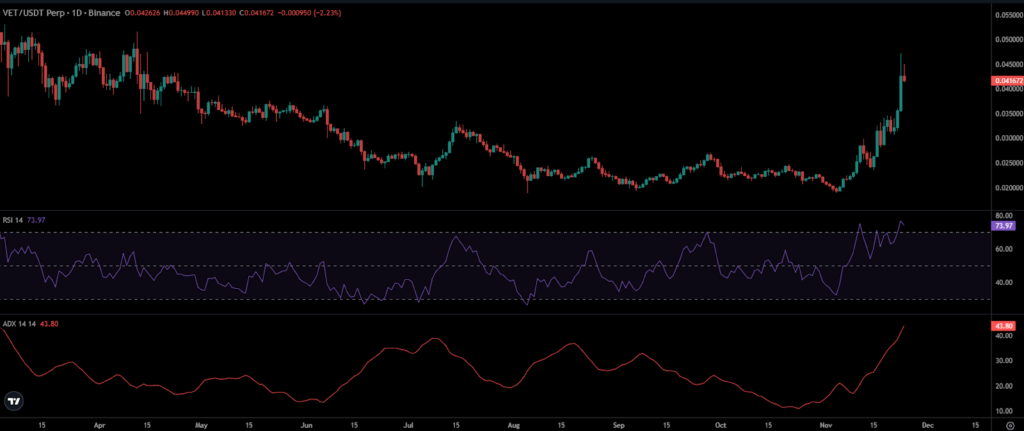The width and height of the screenshot is (1024, 431).
Task: Click the 10.00 level on ADX scale
Action: [x=1003, y=411]
